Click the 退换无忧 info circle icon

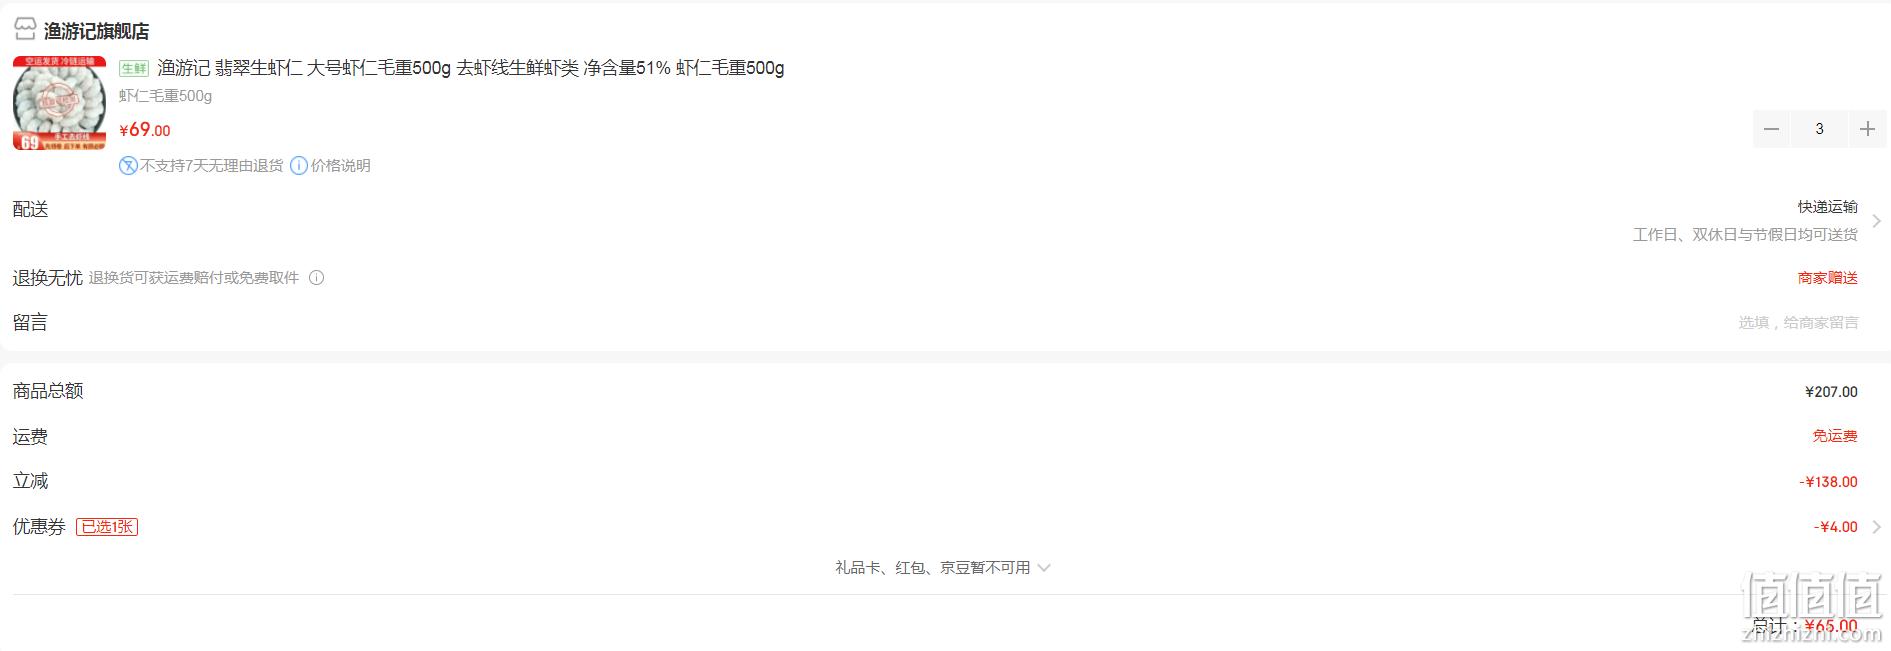pyautogui.click(x=317, y=278)
